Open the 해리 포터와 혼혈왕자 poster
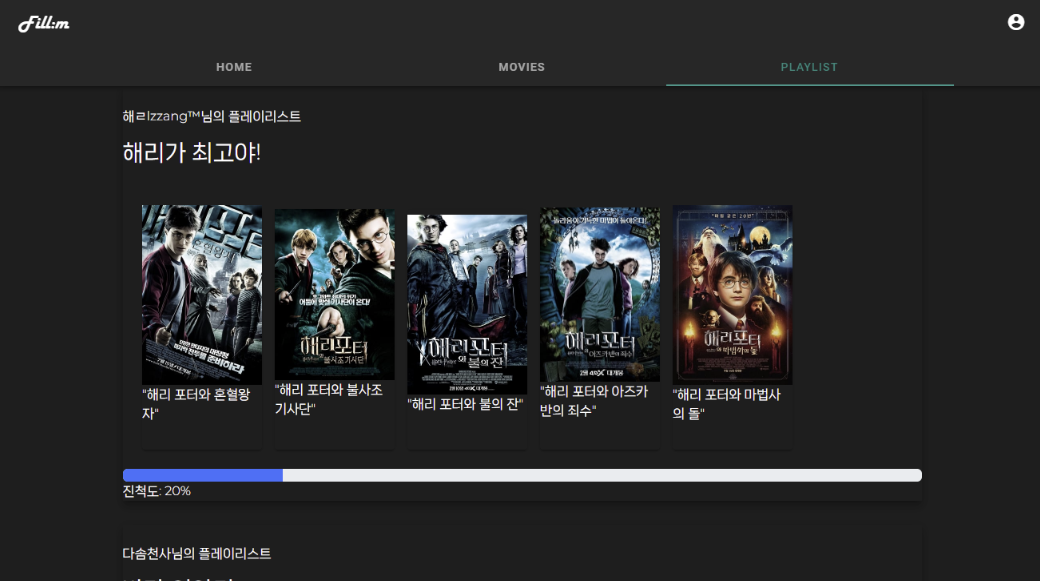 pos(202,294)
